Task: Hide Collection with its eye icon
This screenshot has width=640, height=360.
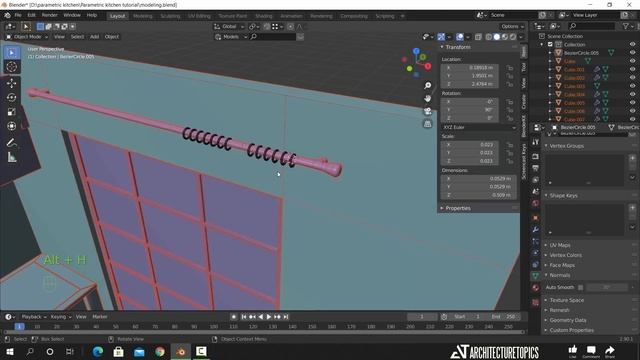Action: pyautogui.click(x=632, y=44)
